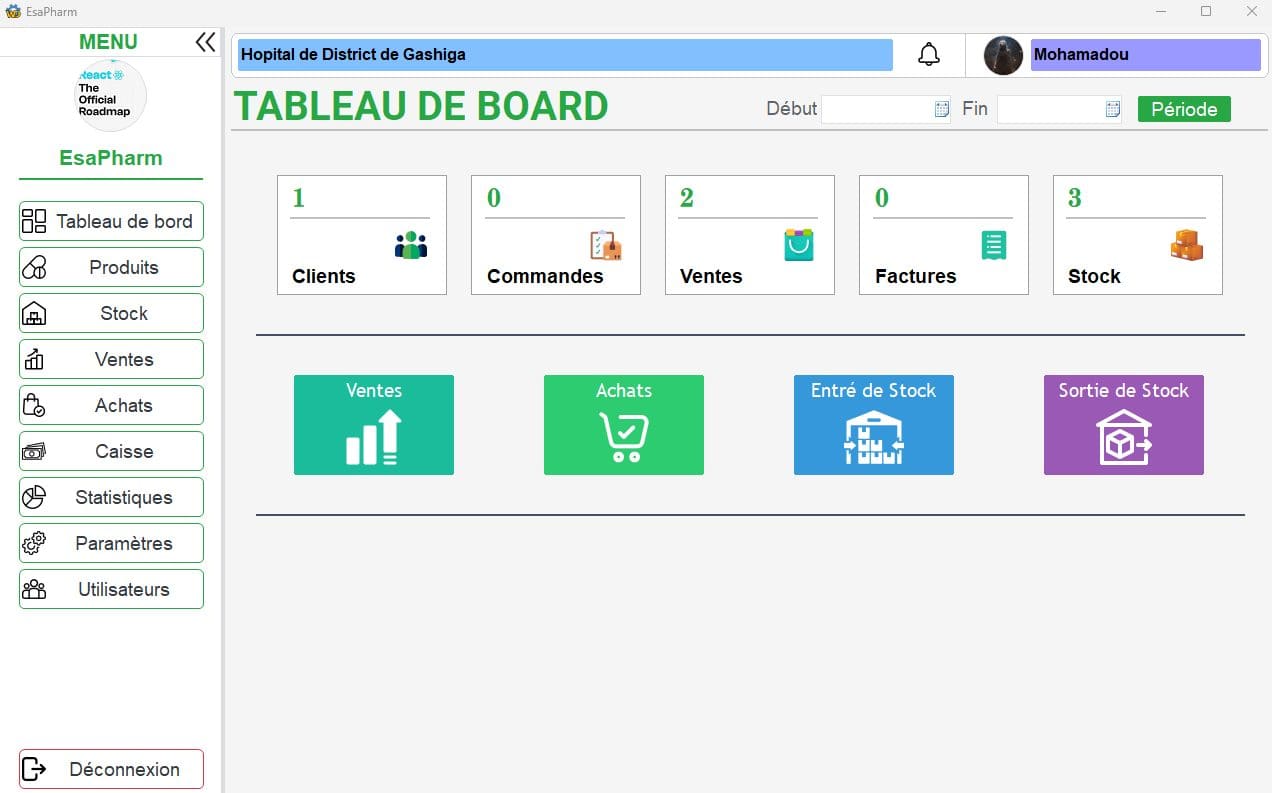Click the TABLEAU DE BOARD heading
The width and height of the screenshot is (1272, 793).
tap(421, 106)
